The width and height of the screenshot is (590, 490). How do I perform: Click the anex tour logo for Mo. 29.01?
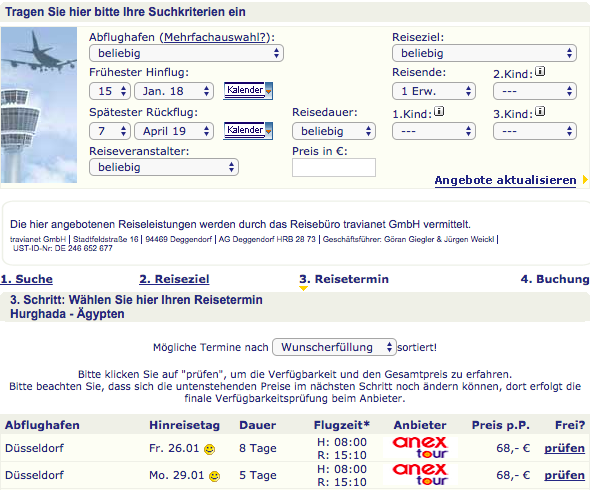tap(420, 475)
